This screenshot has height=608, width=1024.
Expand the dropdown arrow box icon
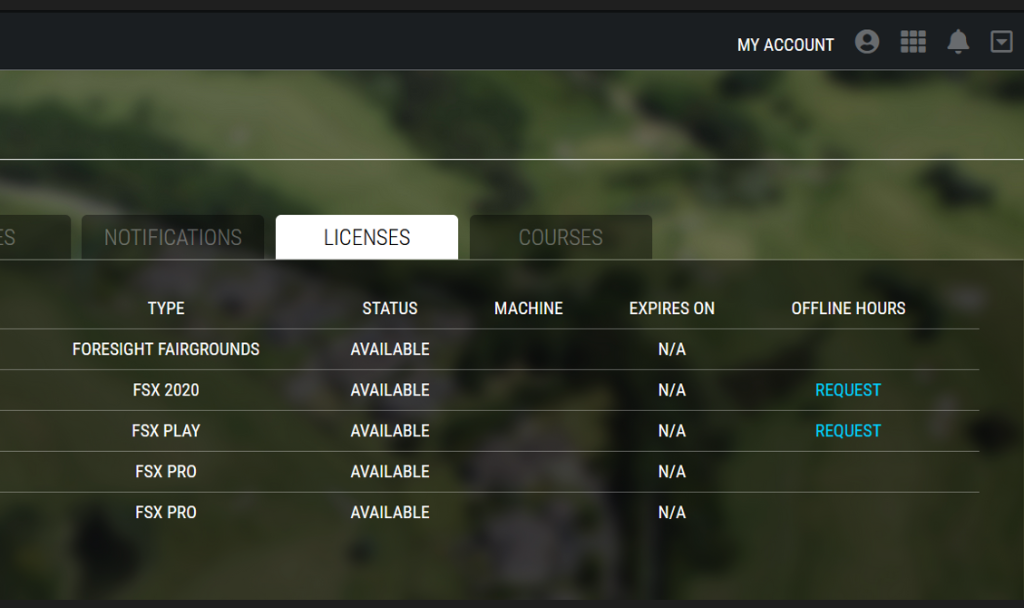1001,42
